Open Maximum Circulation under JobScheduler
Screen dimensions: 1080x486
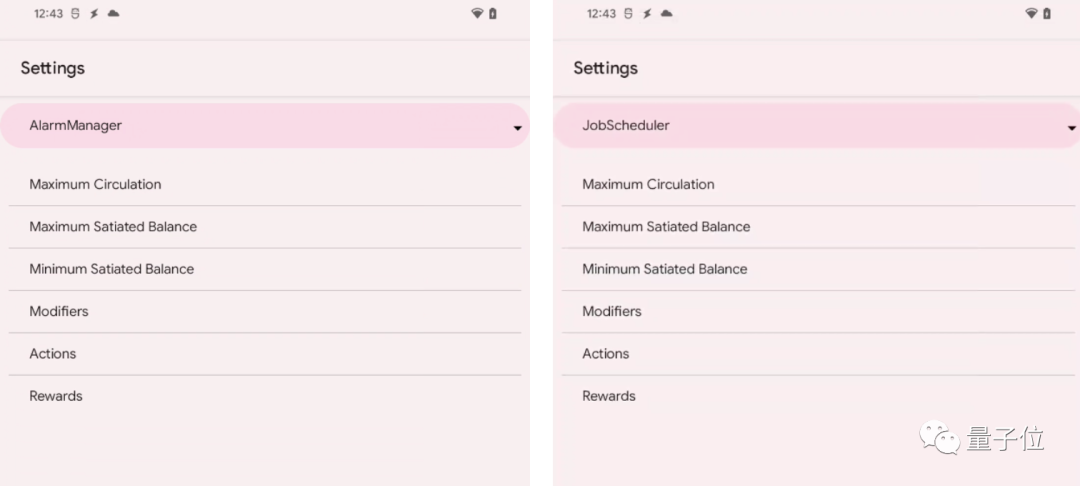pyautogui.click(x=648, y=184)
